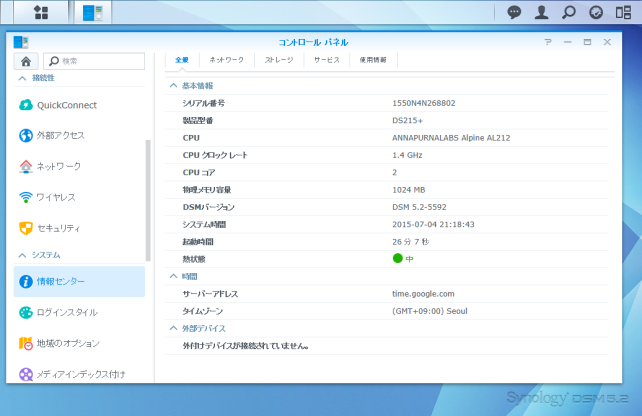
Task: Click the Control Panel window title icon
Action: [20, 42]
